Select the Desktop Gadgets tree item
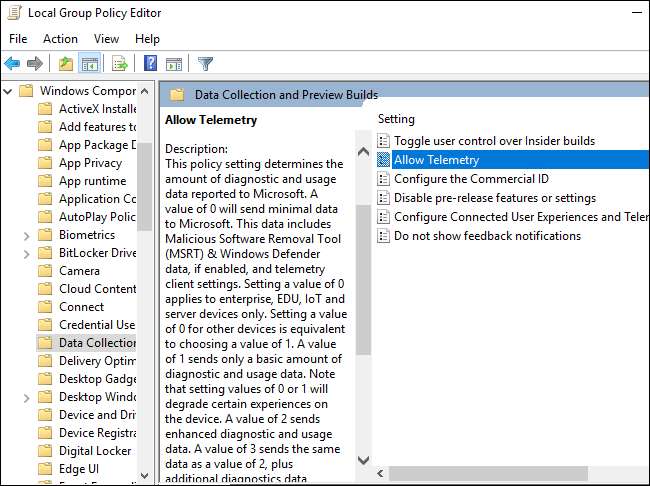 coord(98,379)
